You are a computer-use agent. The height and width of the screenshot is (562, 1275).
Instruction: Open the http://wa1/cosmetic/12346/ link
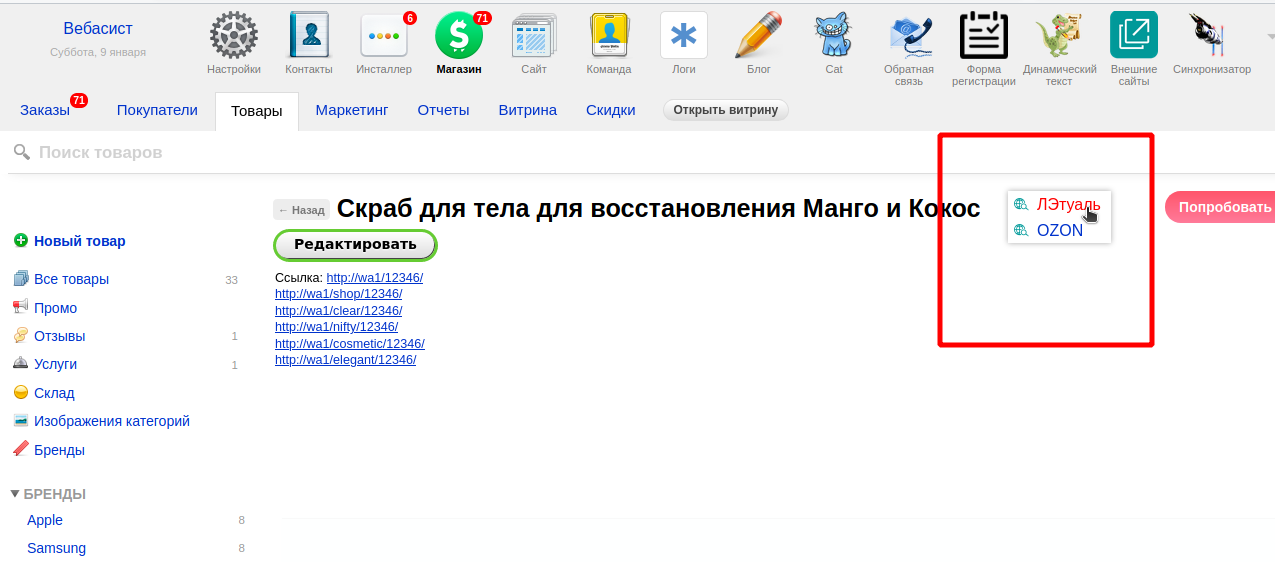[350, 344]
